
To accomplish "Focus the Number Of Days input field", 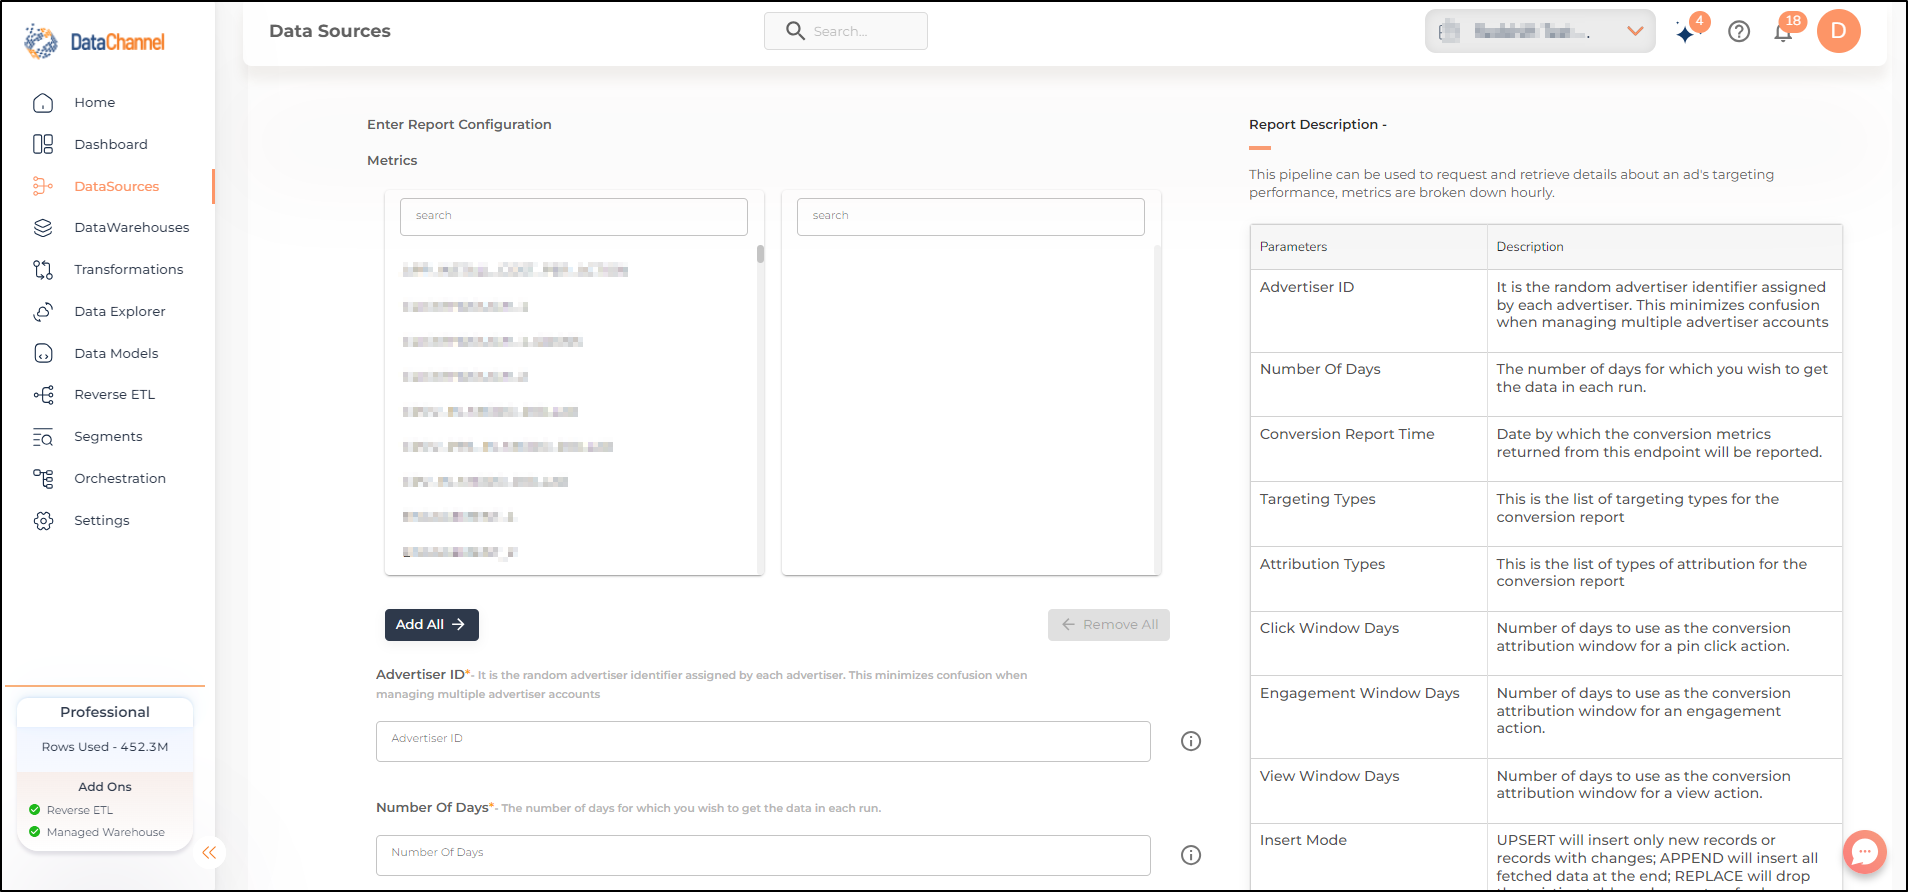I will [763, 855].
